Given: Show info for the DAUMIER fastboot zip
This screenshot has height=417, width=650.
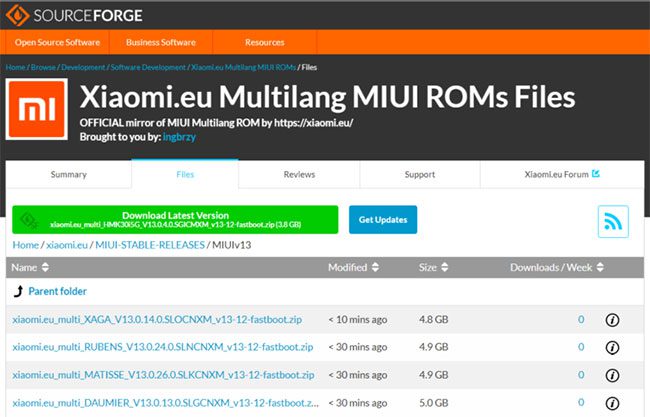Looking at the screenshot, I should pos(612,403).
